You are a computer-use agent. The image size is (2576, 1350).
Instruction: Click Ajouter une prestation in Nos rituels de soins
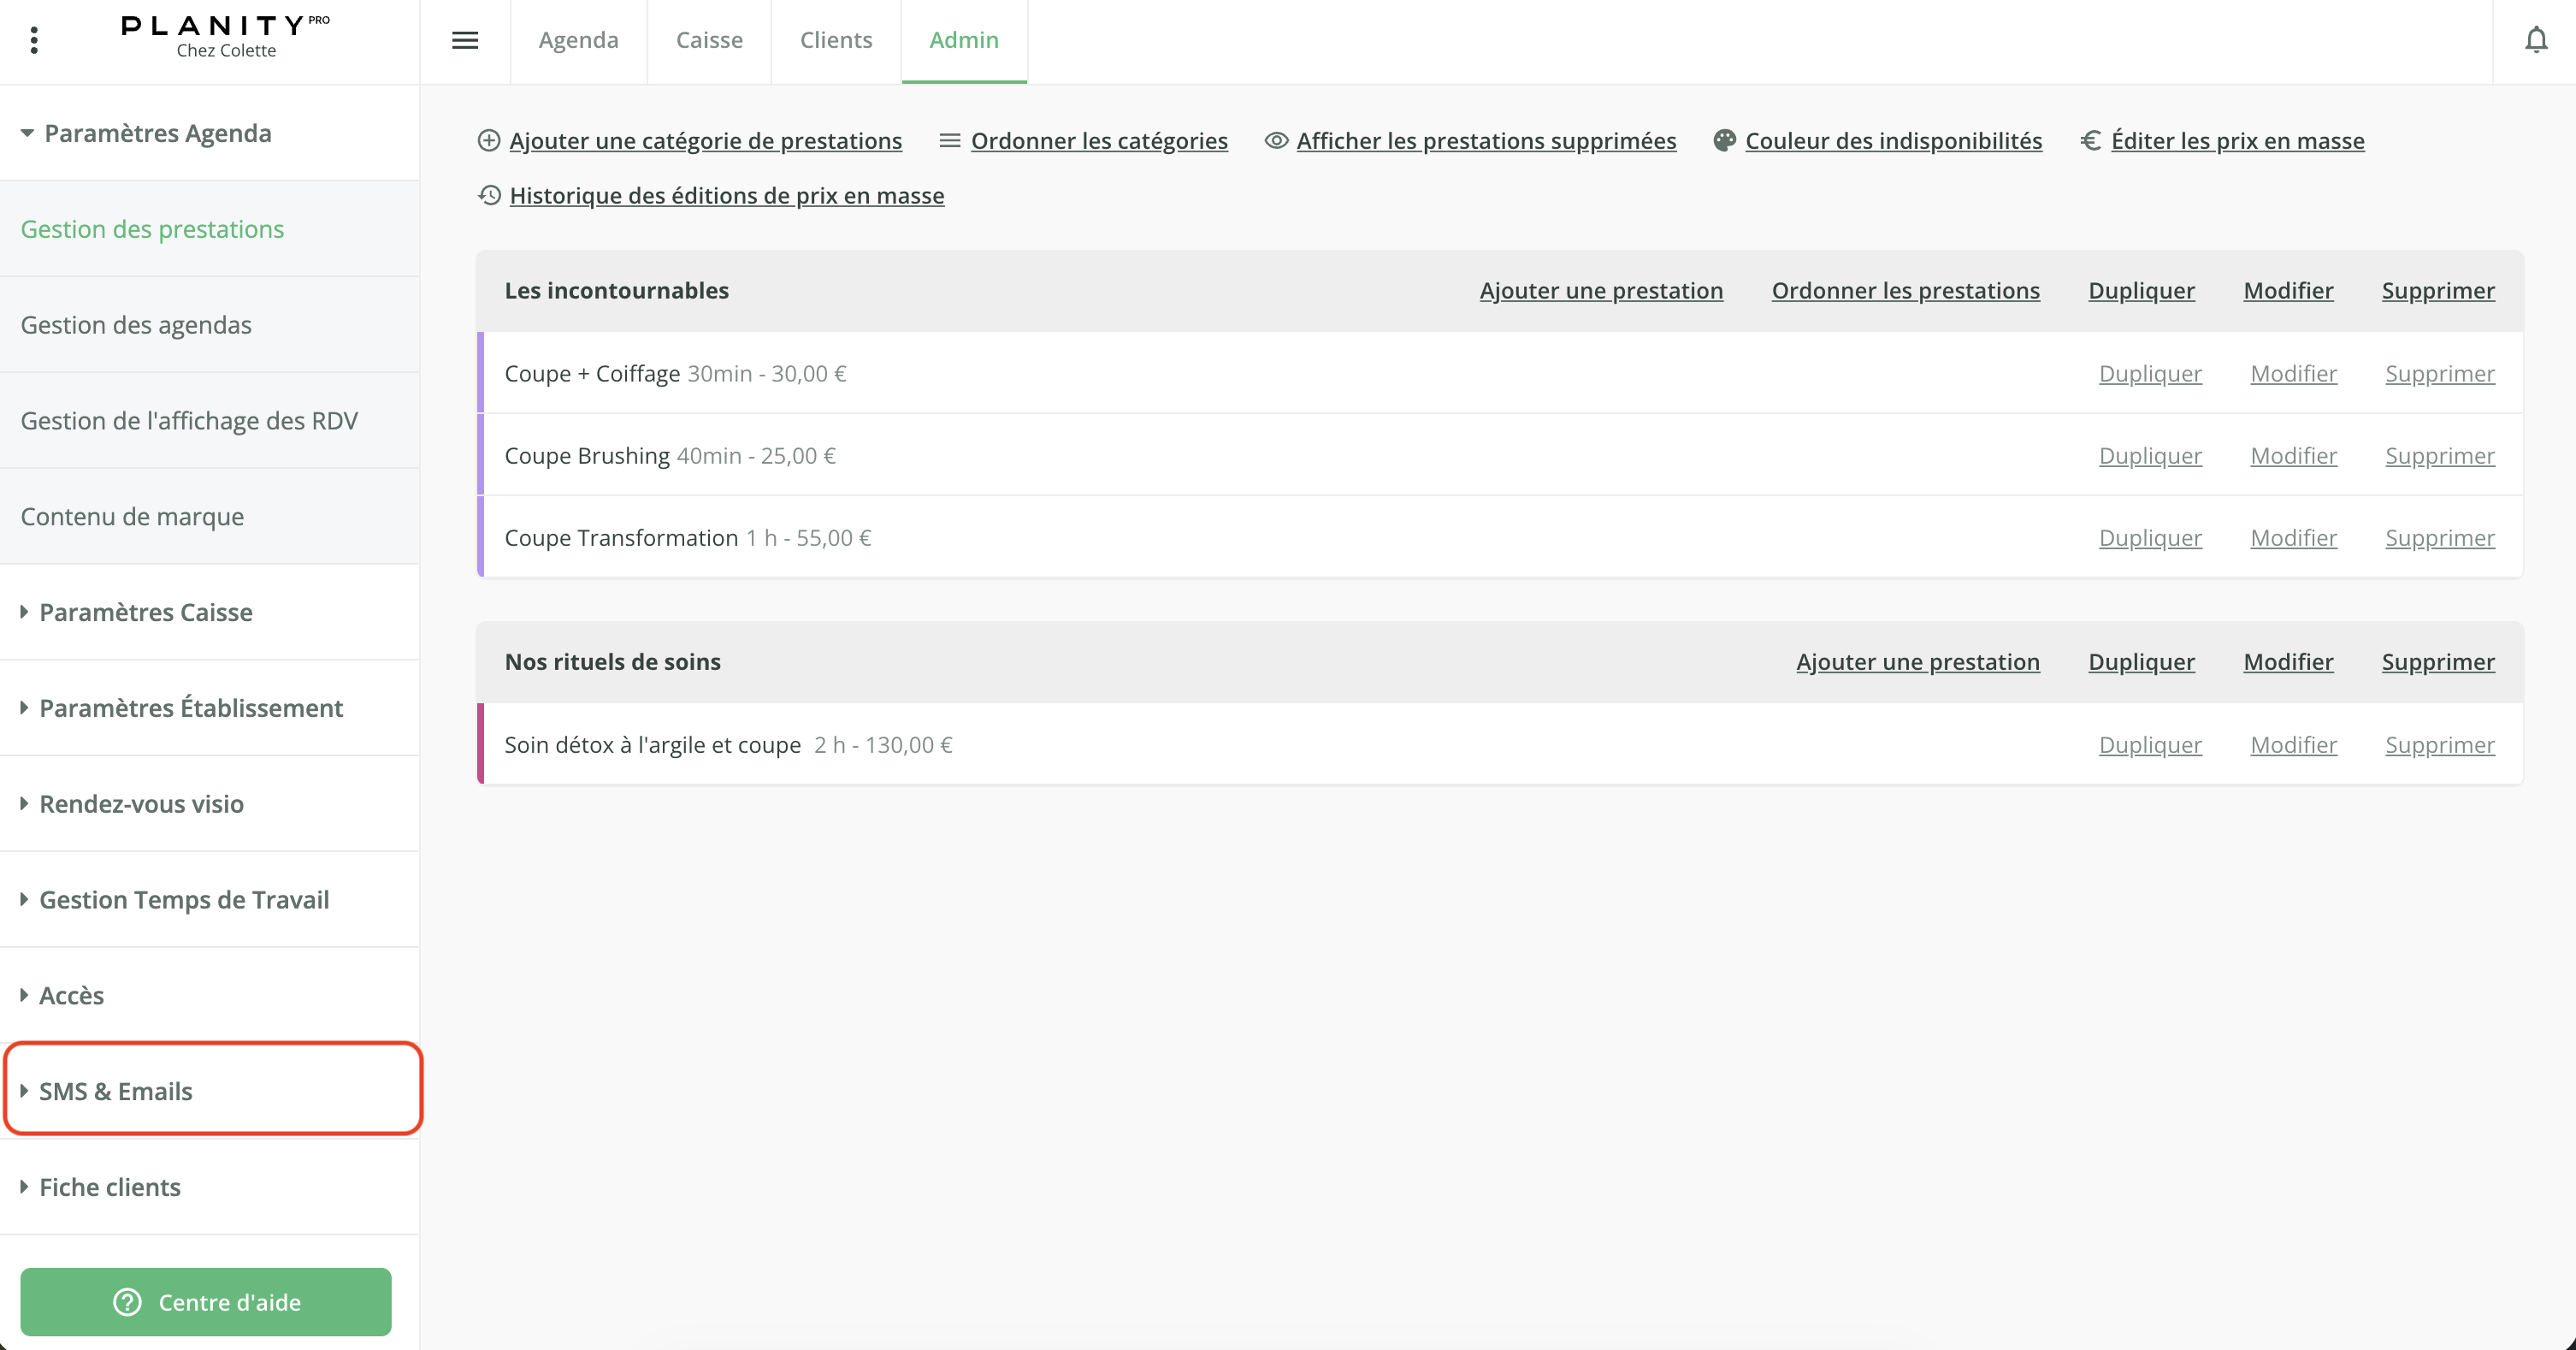[1917, 662]
